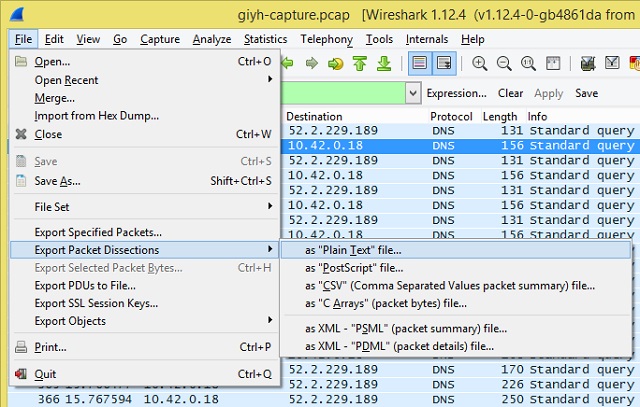Select the highlighted 10.42.0.18 length 156 row
Screen dimensions: 640x407
[460, 145]
